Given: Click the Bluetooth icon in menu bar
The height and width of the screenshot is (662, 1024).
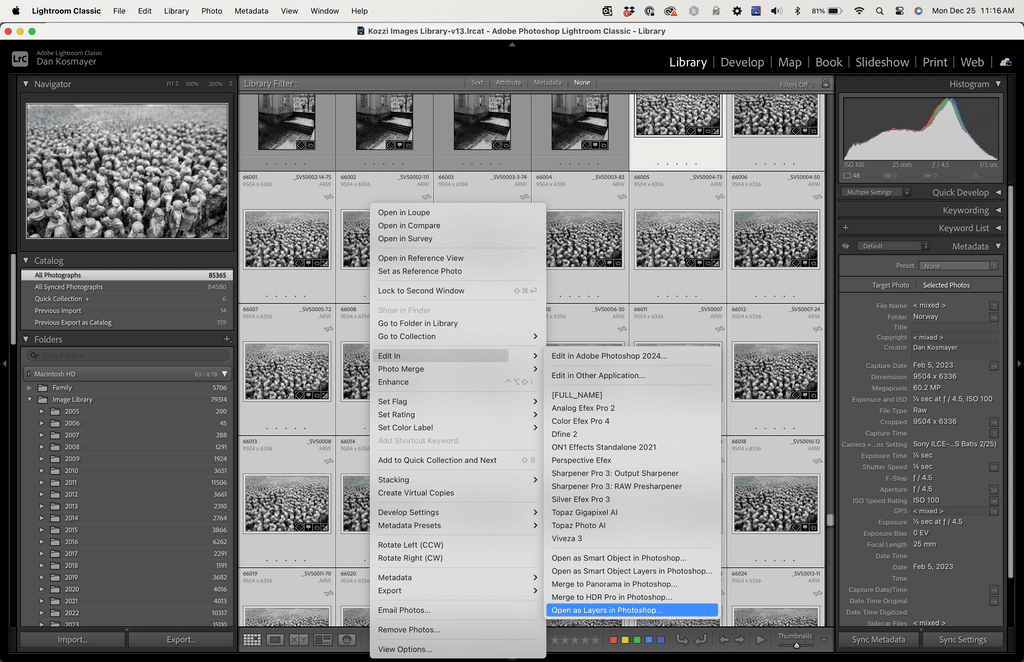Looking at the screenshot, I should pyautogui.click(x=797, y=11).
